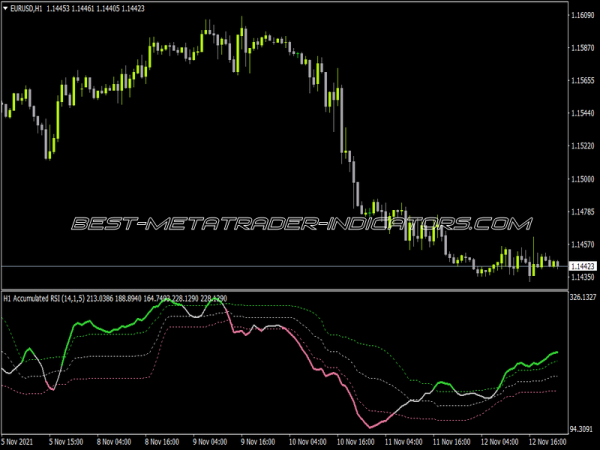600x450 pixels.
Task: Click price scale value 1.15655
Action: coord(583,80)
